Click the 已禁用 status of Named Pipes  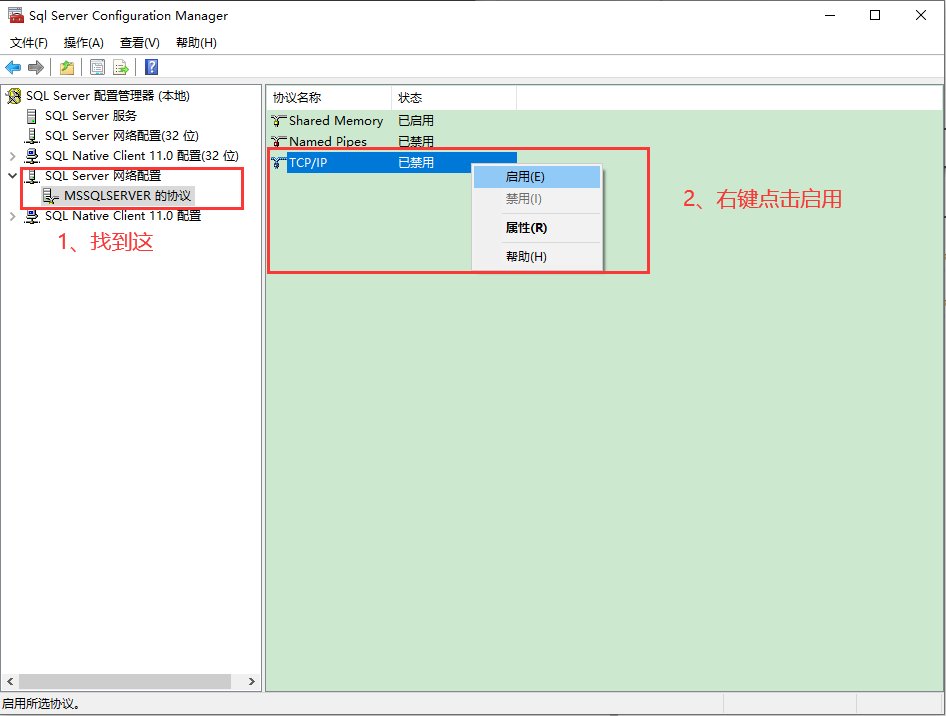416,141
